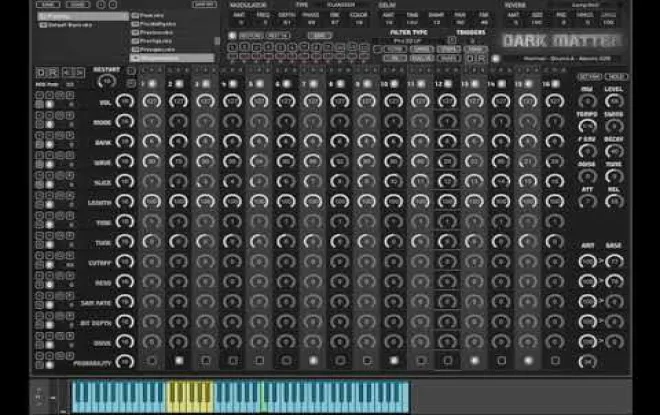Click the CUTOFF row master knob
This screenshot has height=415, width=660.
click(125, 262)
